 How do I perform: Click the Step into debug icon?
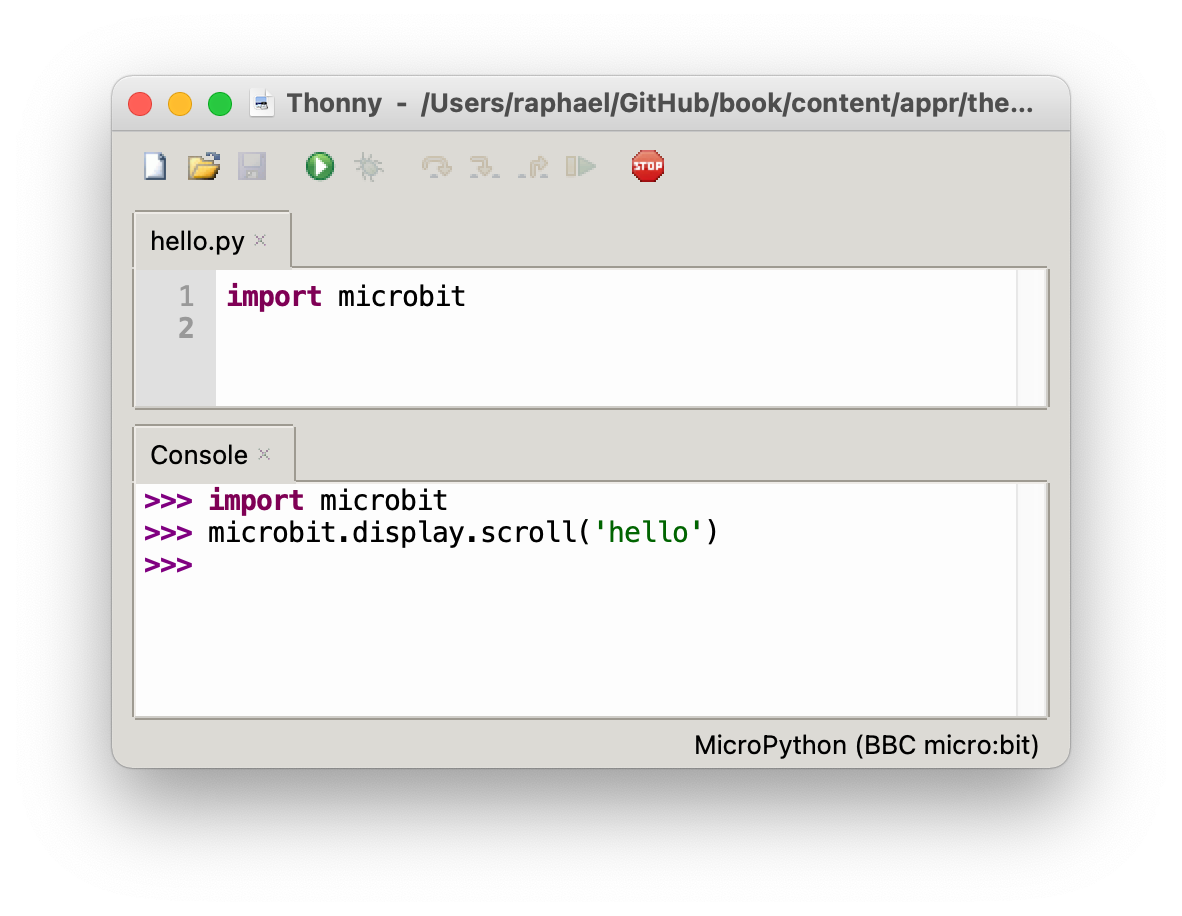pyautogui.click(x=484, y=166)
